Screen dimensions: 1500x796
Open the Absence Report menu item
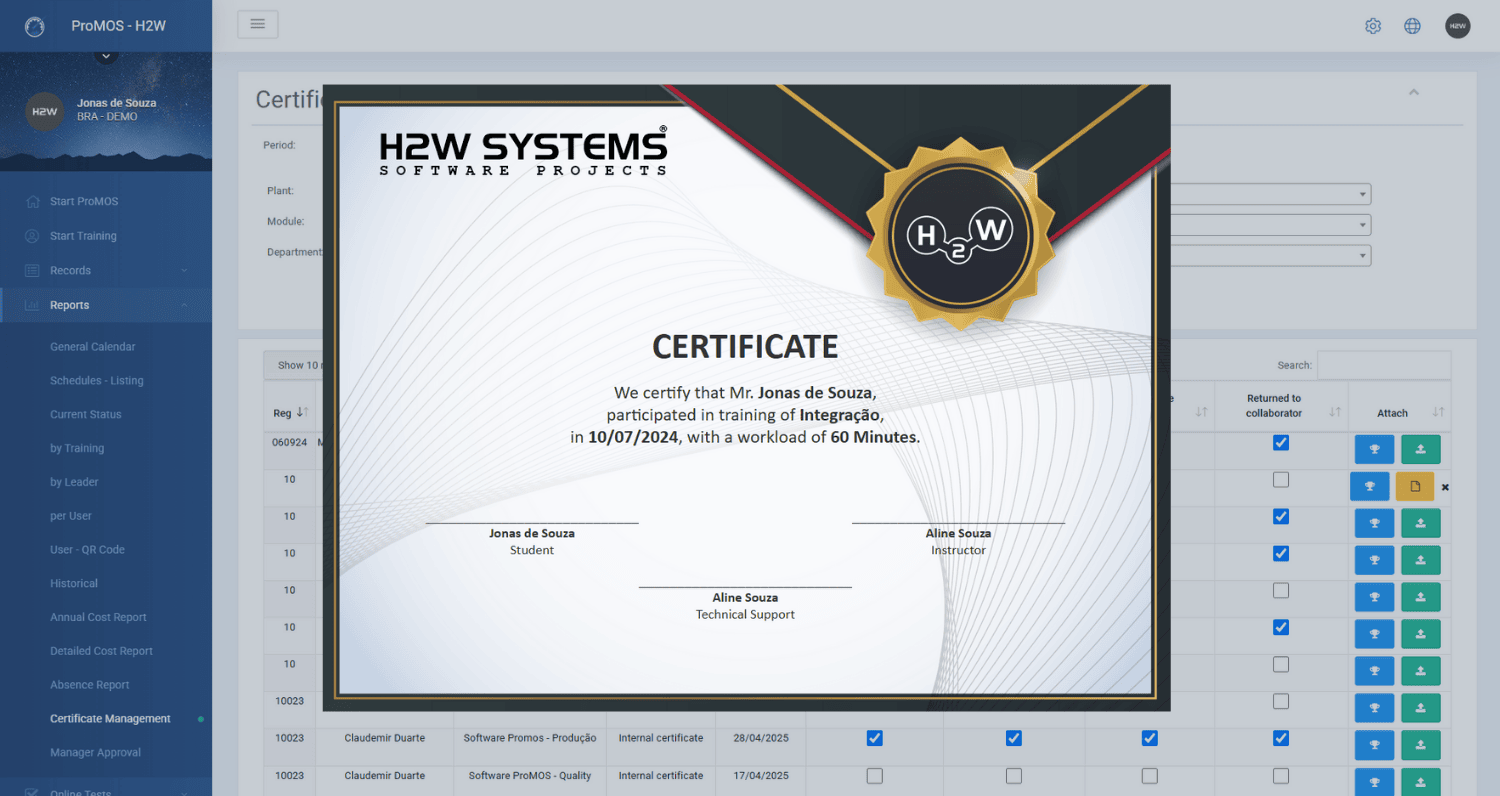pos(90,685)
